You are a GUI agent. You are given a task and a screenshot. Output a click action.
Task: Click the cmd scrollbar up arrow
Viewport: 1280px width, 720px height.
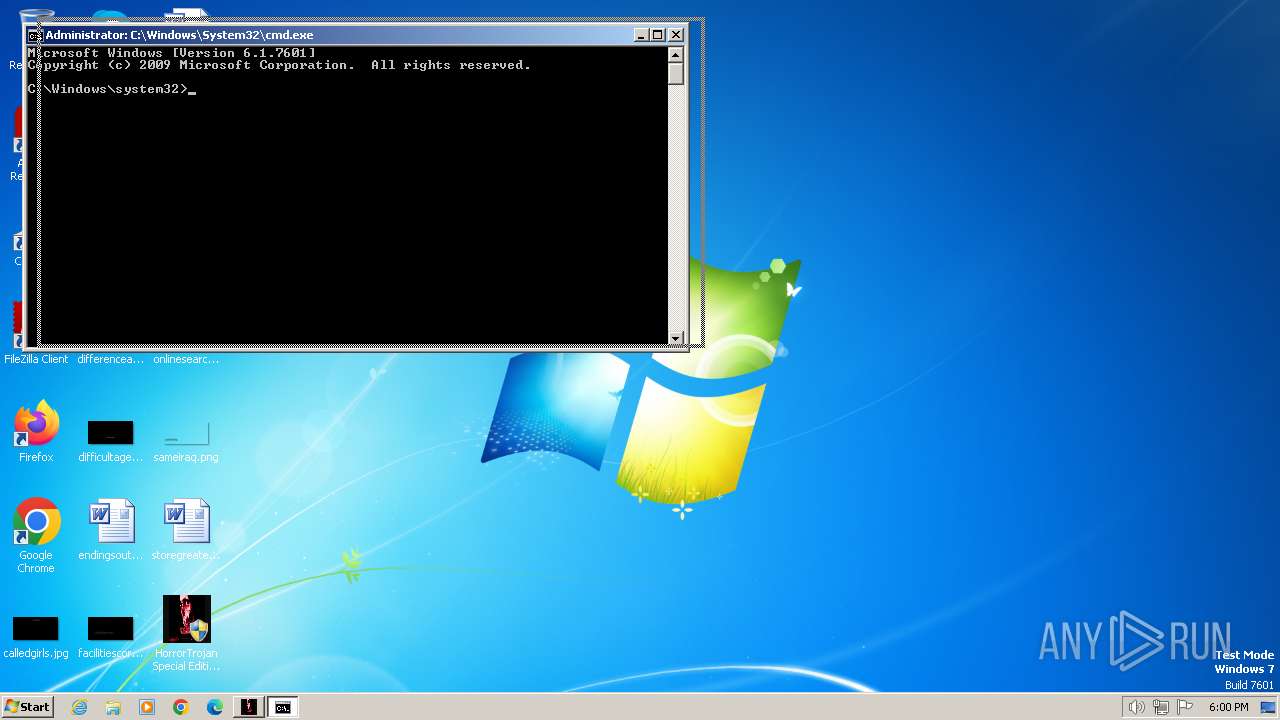676,54
